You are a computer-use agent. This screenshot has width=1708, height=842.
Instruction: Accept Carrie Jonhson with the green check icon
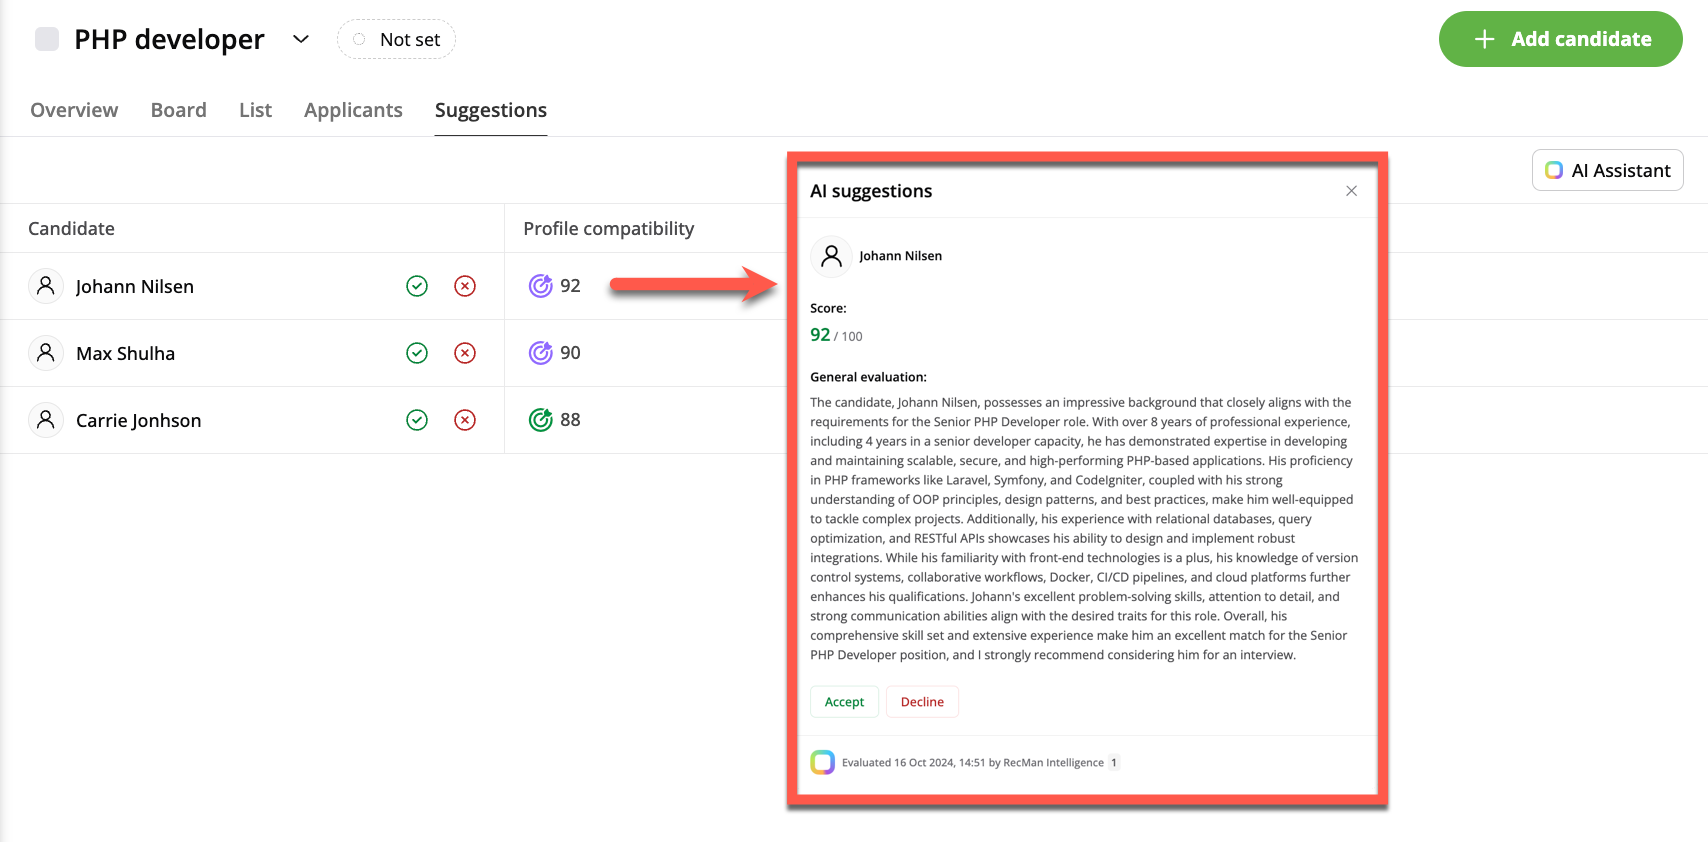[x=417, y=420]
